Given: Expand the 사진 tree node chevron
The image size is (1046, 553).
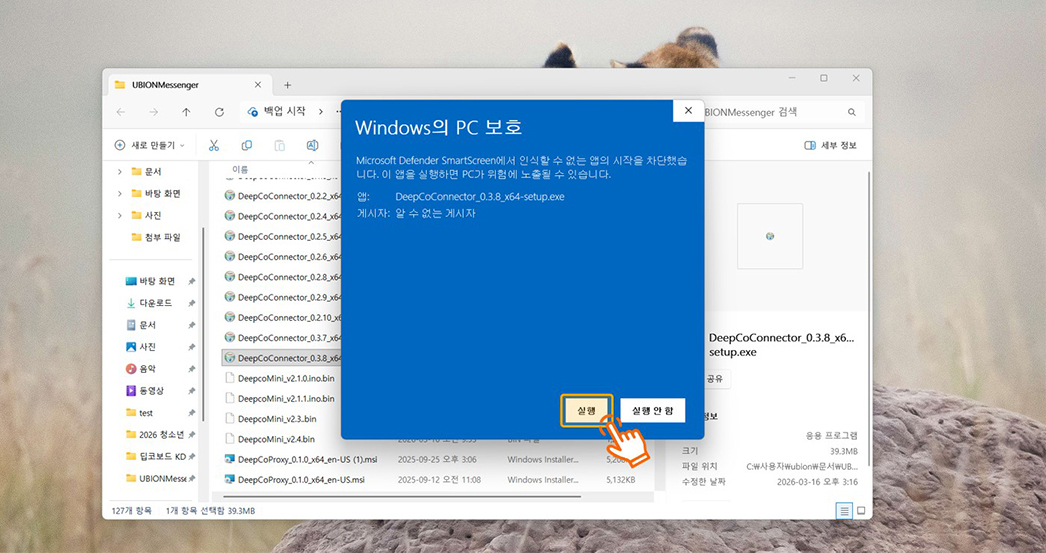Looking at the screenshot, I should 119,215.
